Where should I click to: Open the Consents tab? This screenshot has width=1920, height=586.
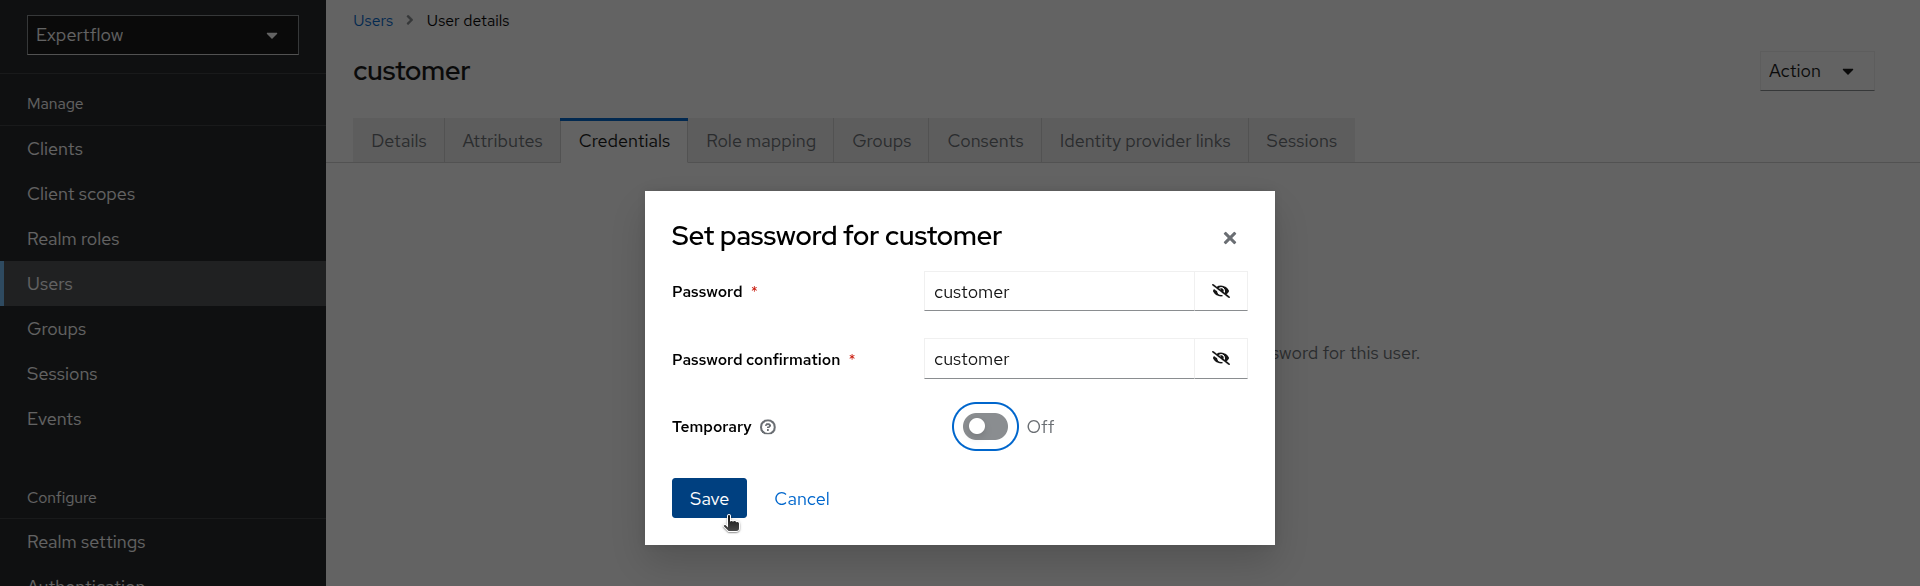coord(984,141)
